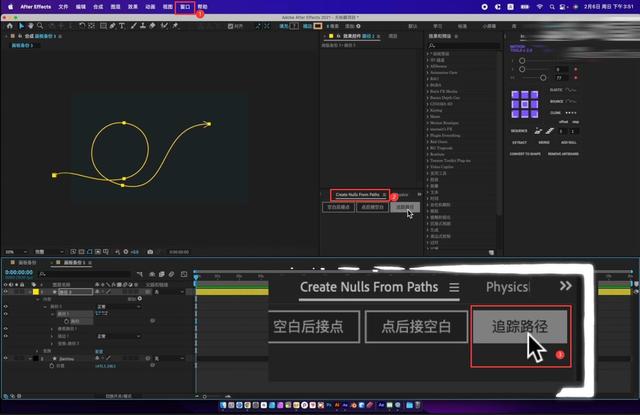The height and width of the screenshot is (415, 640).
Task: Click the top-left square of anchor grid
Action: click(x=515, y=95)
